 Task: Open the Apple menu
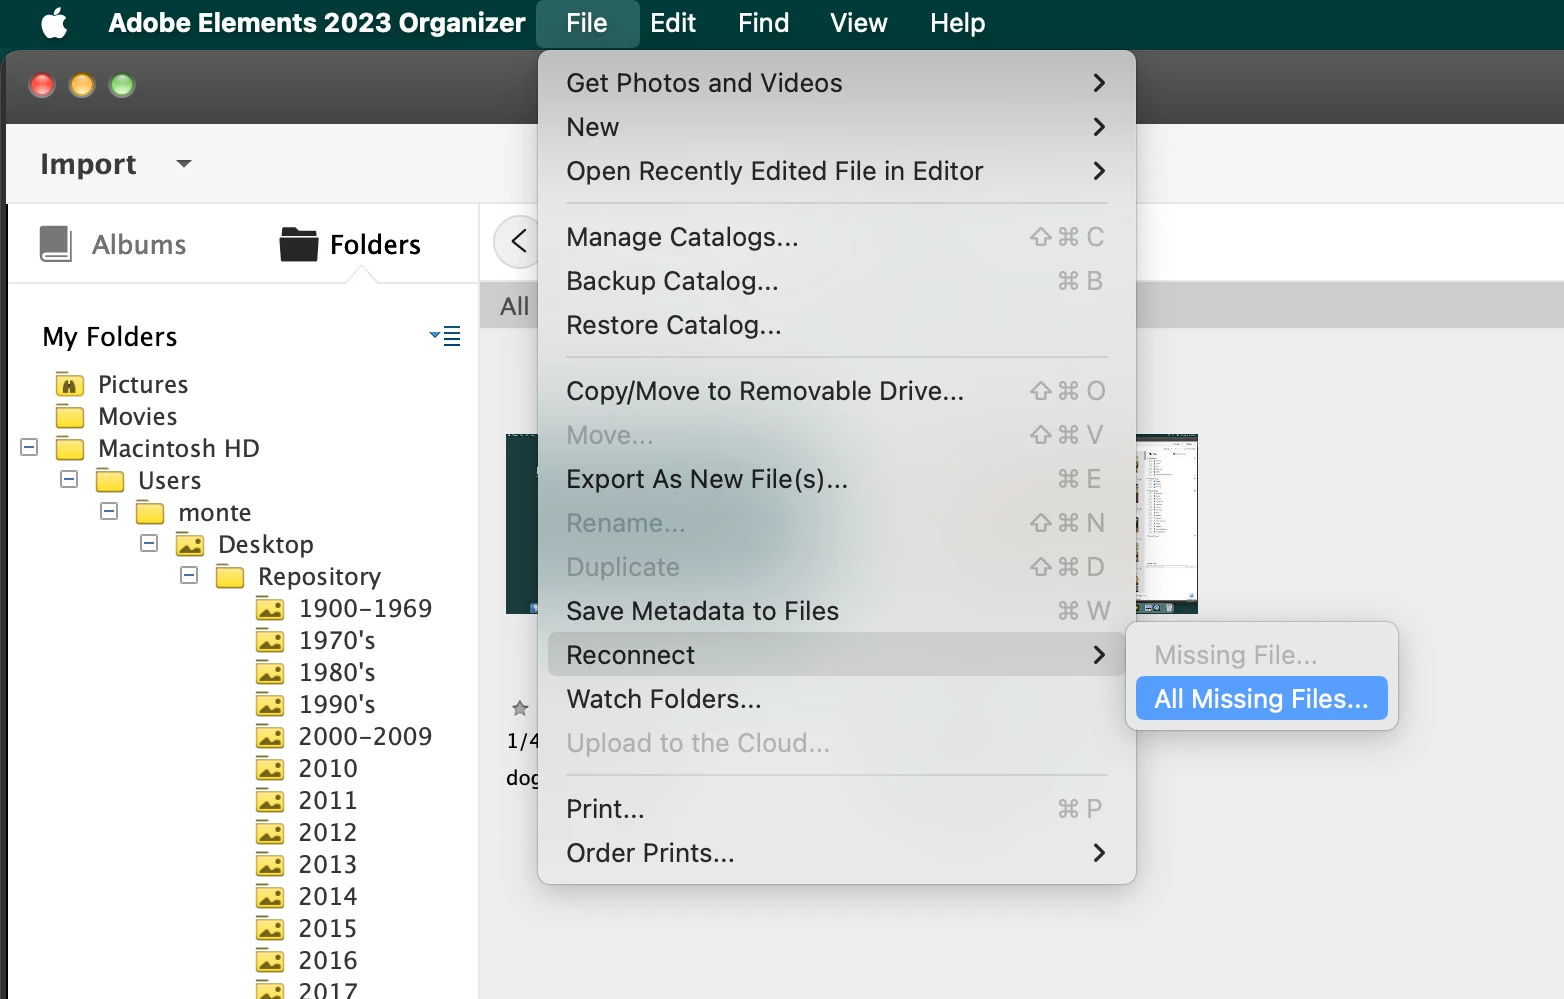tap(55, 22)
